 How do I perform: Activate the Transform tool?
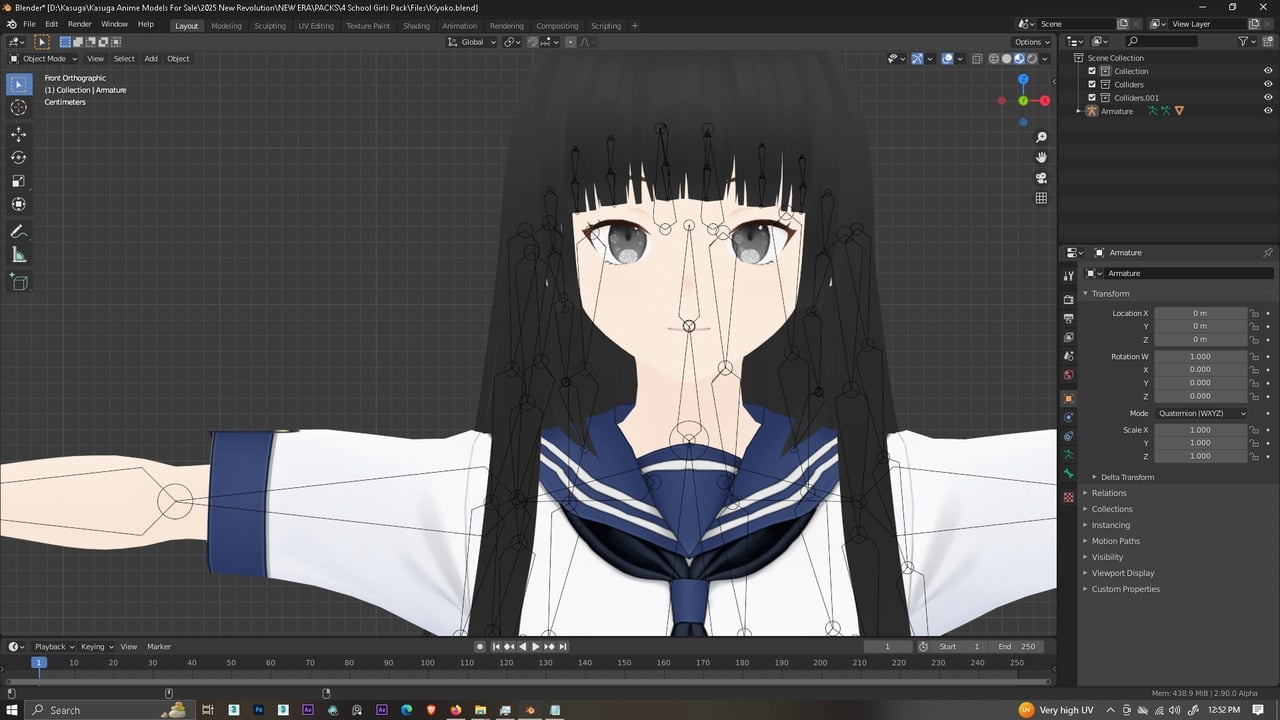(x=19, y=204)
